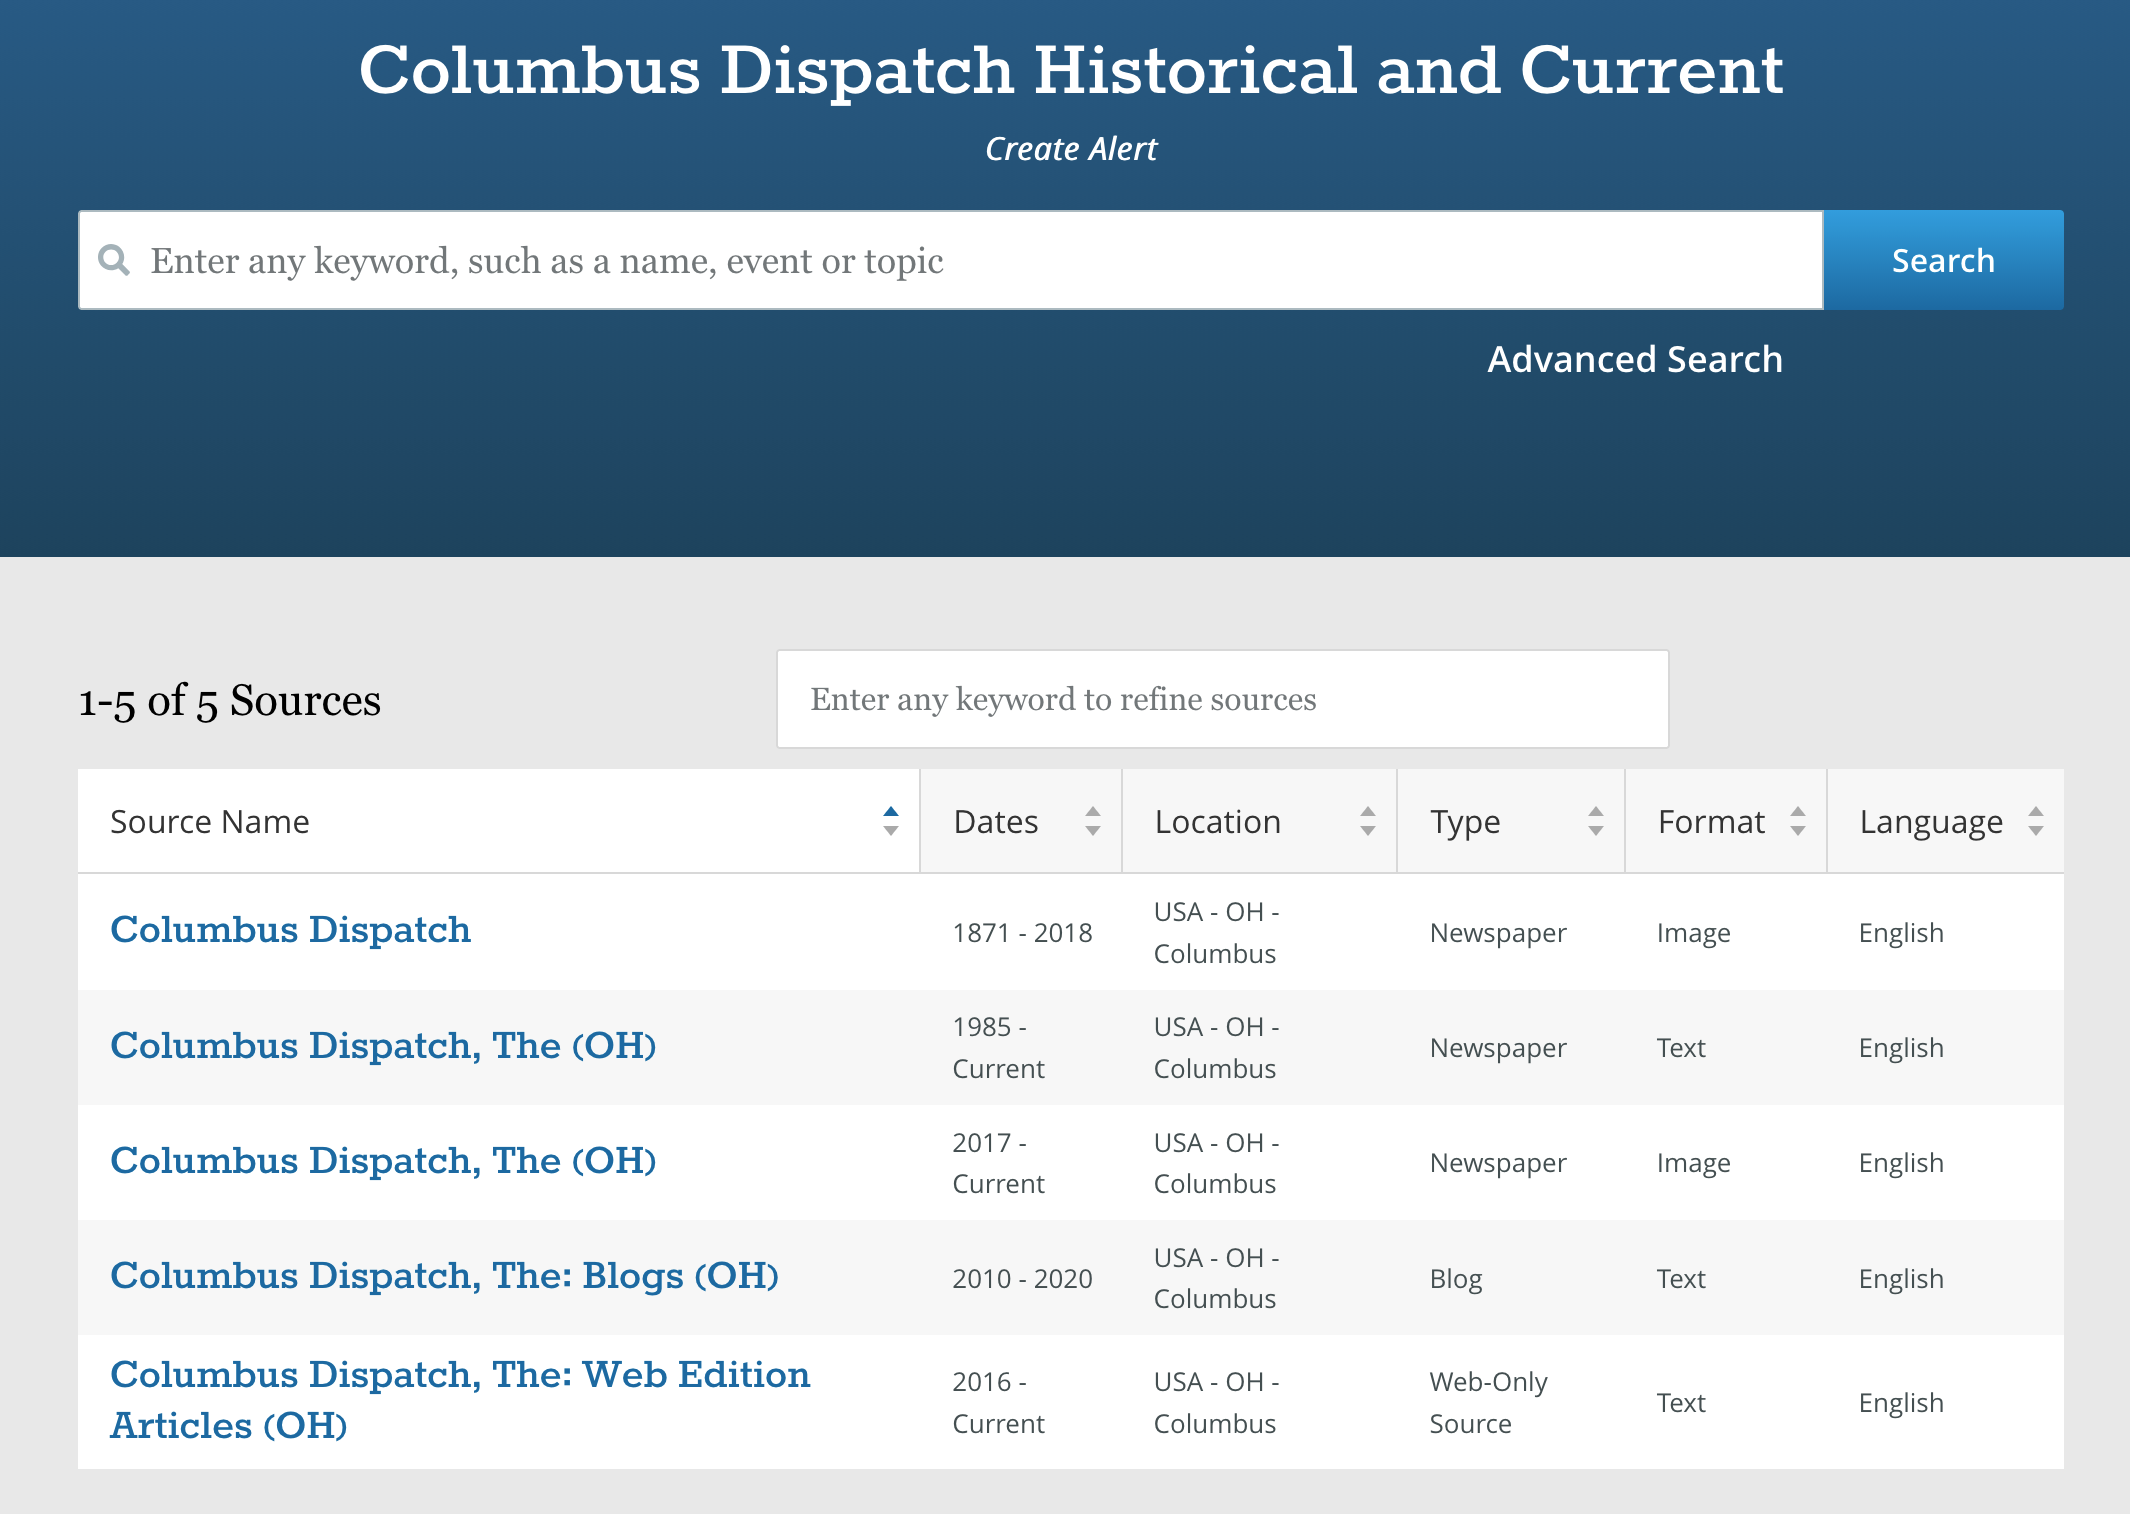Click the Dates column header label
Image resolution: width=2130 pixels, height=1514 pixels.
tap(996, 822)
